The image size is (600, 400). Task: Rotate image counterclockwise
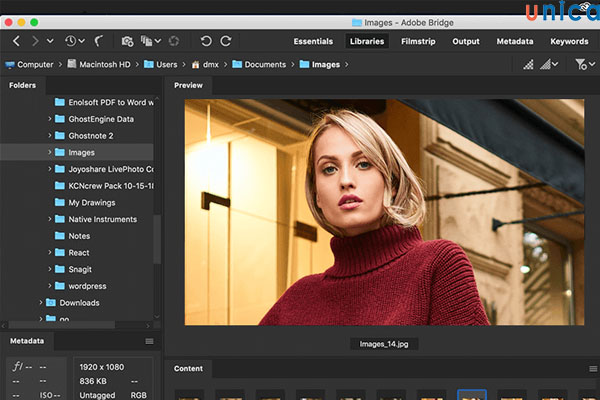point(206,41)
